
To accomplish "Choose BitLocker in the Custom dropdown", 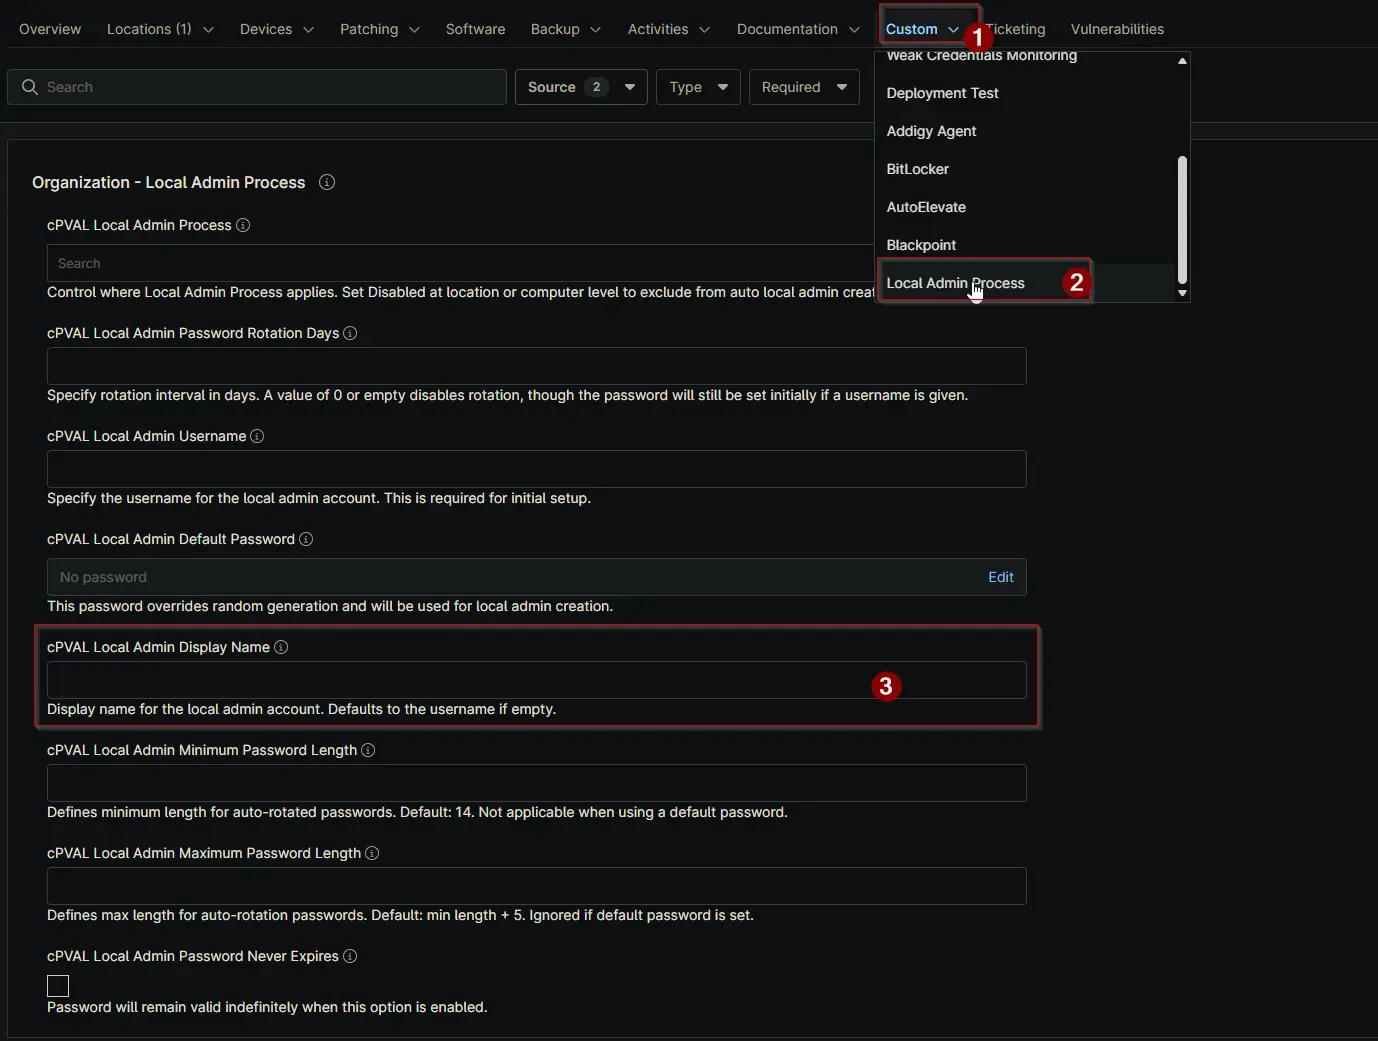I will point(917,169).
